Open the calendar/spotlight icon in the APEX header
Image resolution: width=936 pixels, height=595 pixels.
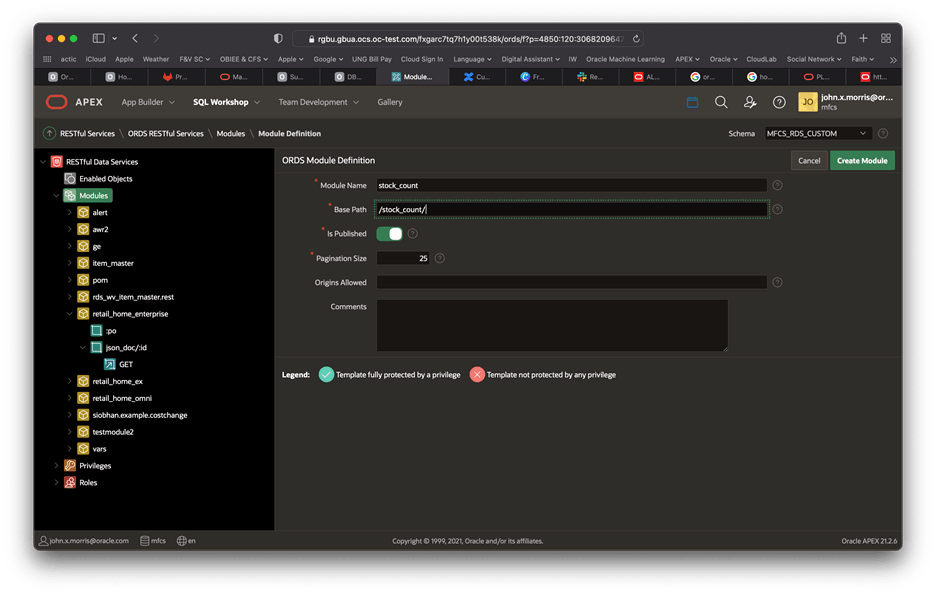pos(692,102)
